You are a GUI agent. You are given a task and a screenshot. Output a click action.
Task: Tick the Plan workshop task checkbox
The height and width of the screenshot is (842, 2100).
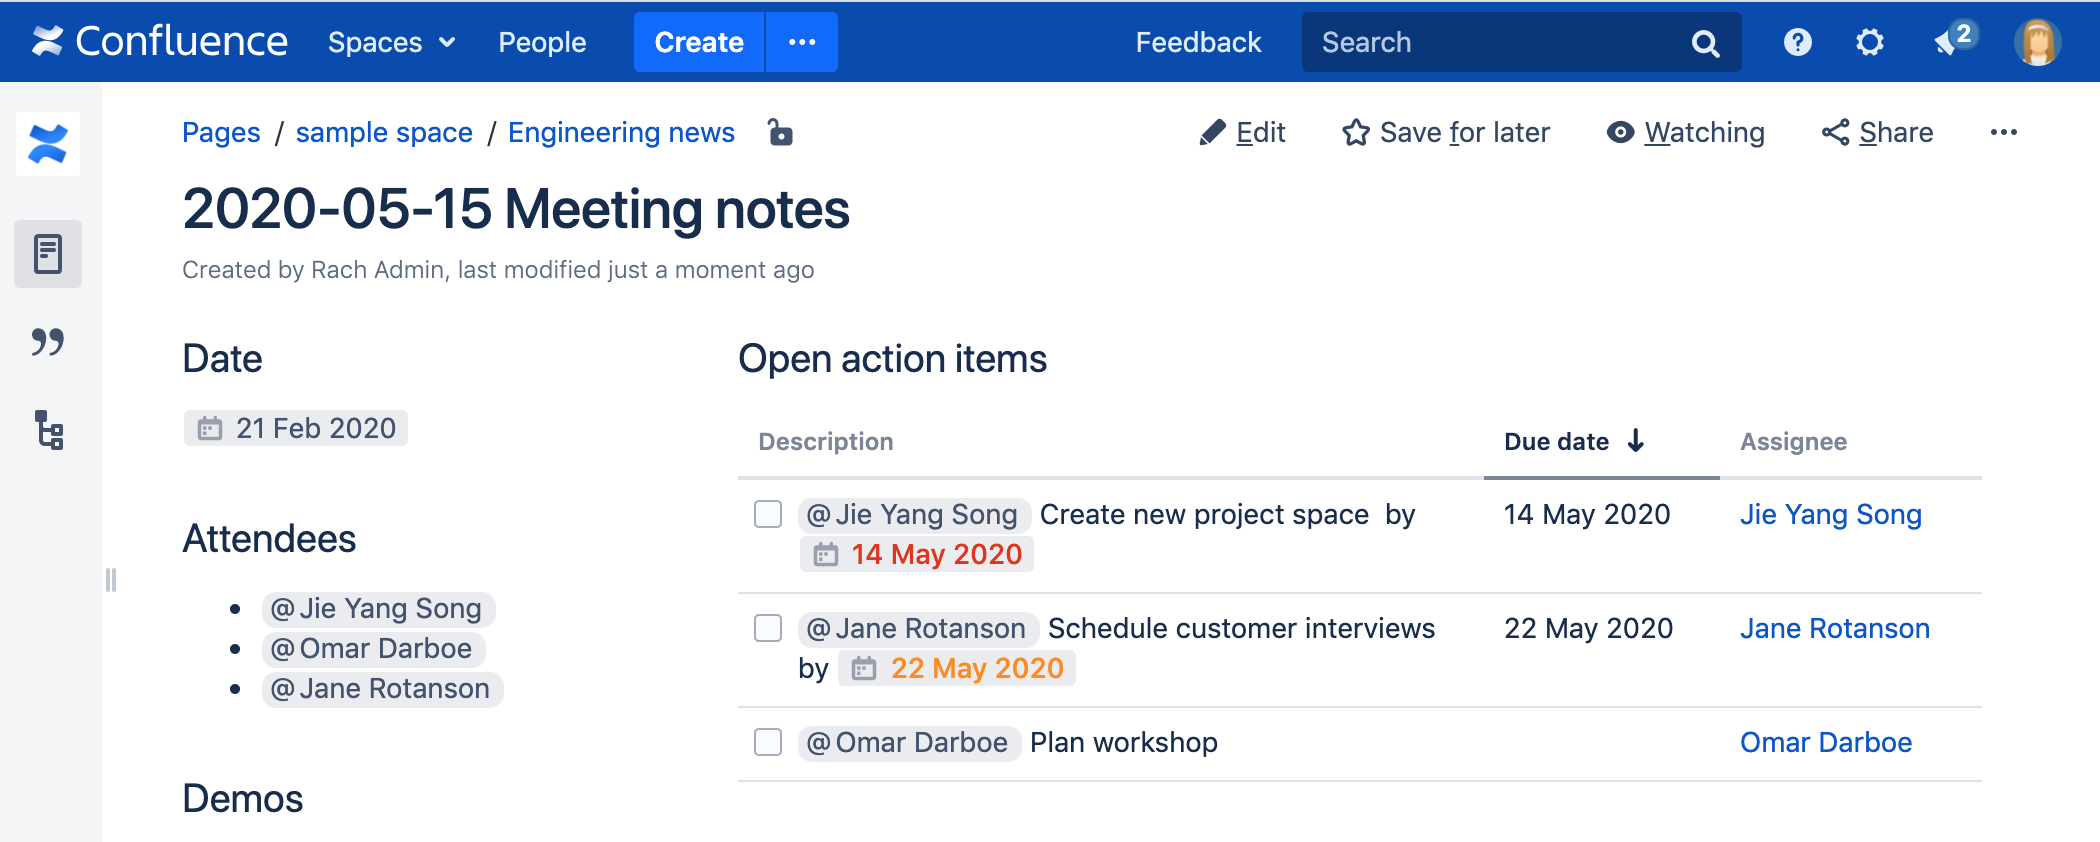click(768, 742)
